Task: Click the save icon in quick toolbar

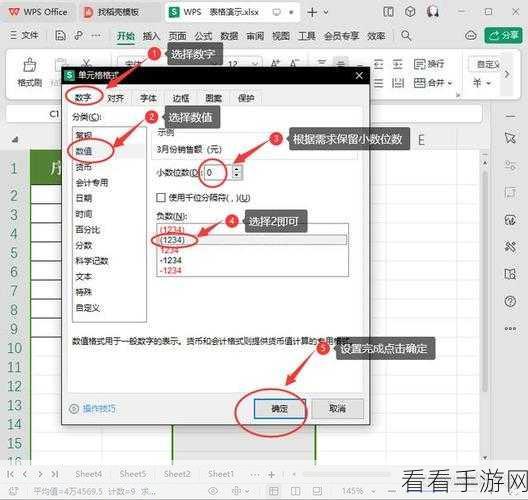Action: [60, 35]
